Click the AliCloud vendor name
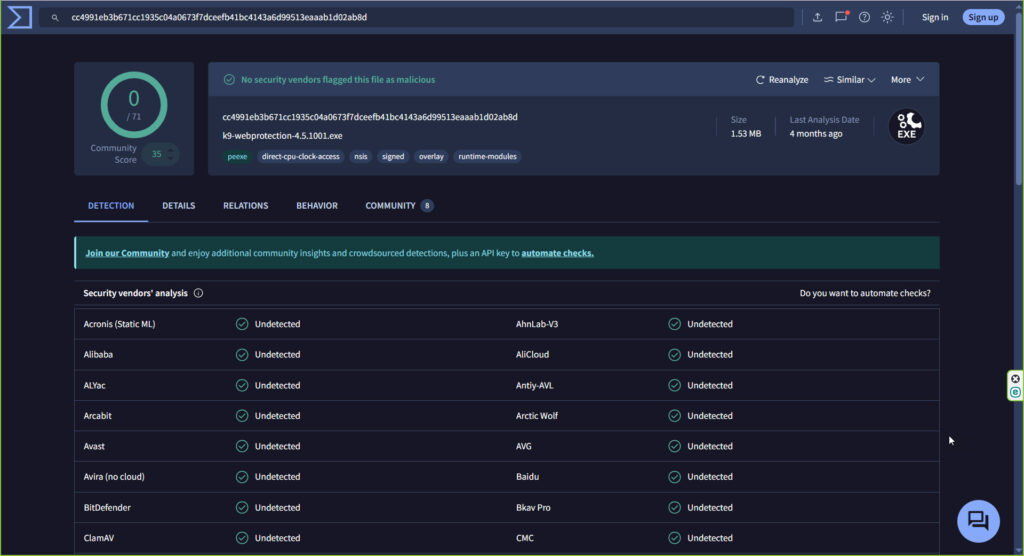The image size is (1024, 556). point(532,355)
